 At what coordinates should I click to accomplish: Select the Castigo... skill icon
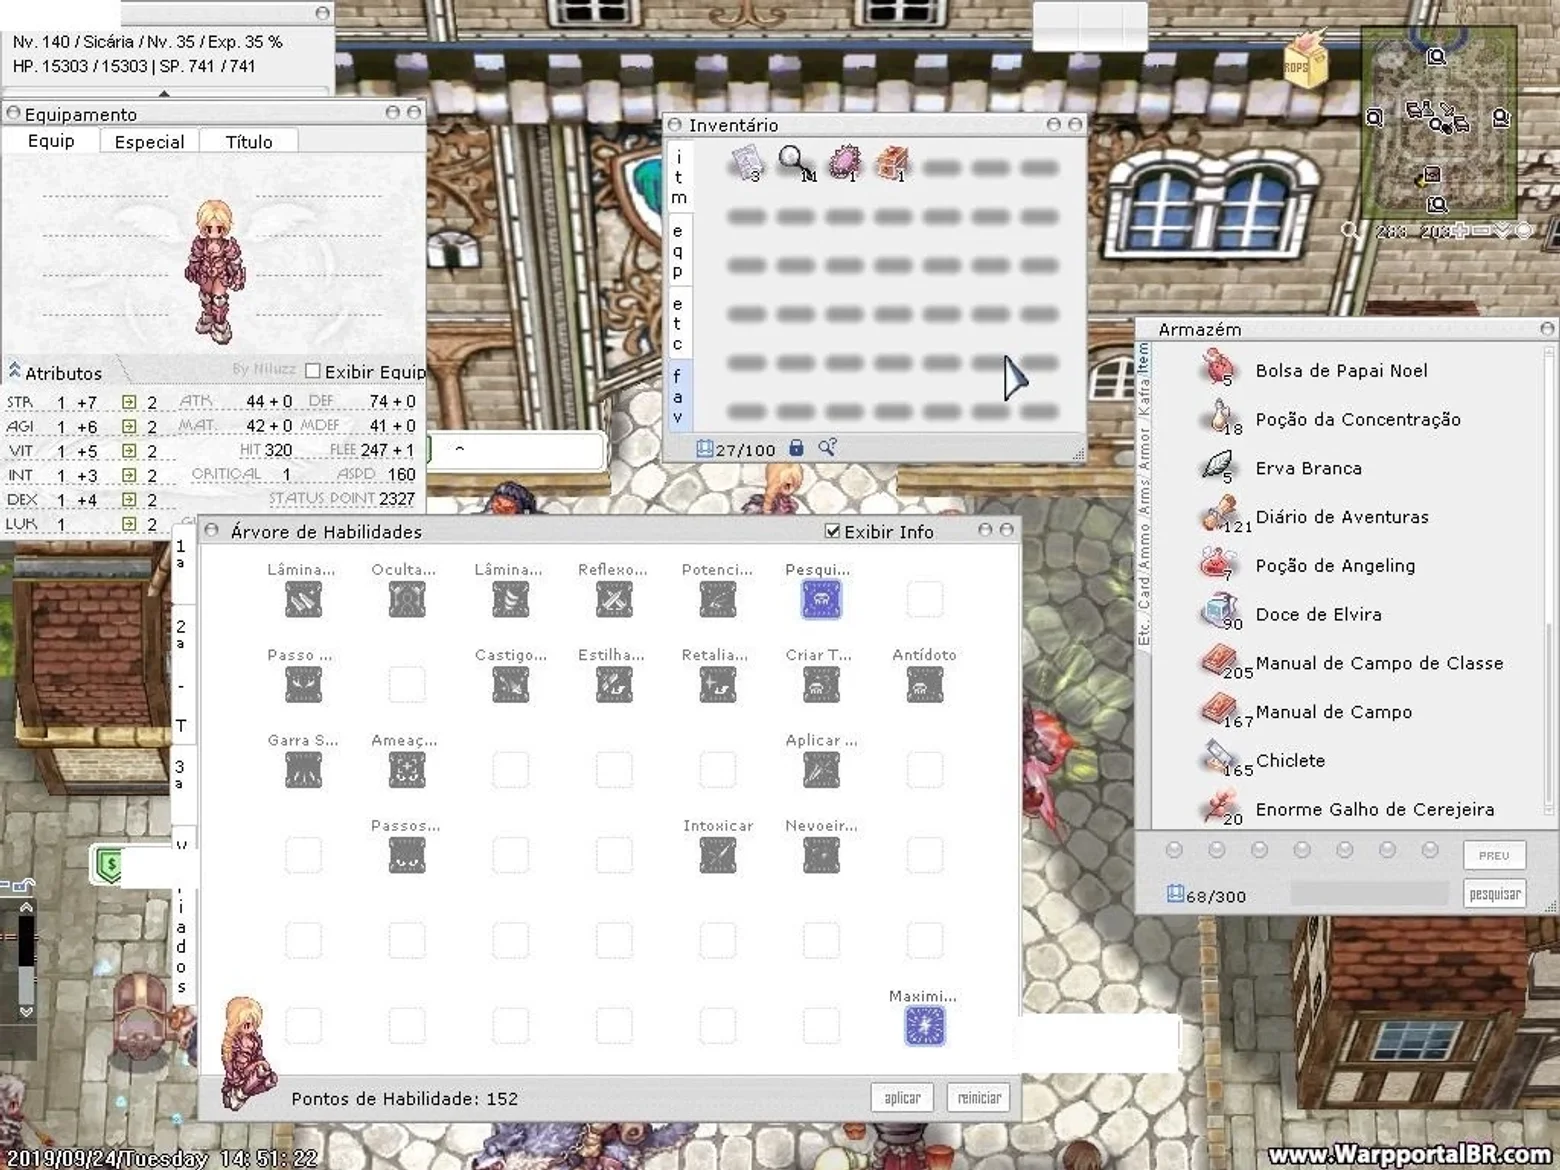511,685
